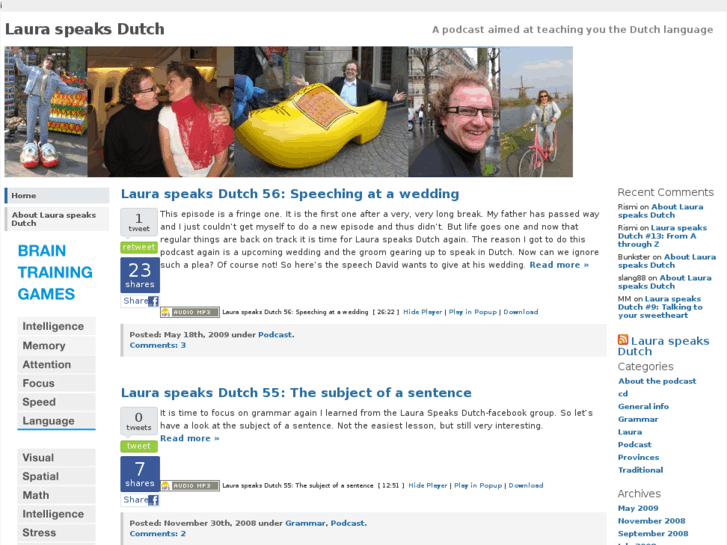Viewport: 727px width, 545px height.
Task: Click the green tweet button for episode 55
Action: [139, 446]
